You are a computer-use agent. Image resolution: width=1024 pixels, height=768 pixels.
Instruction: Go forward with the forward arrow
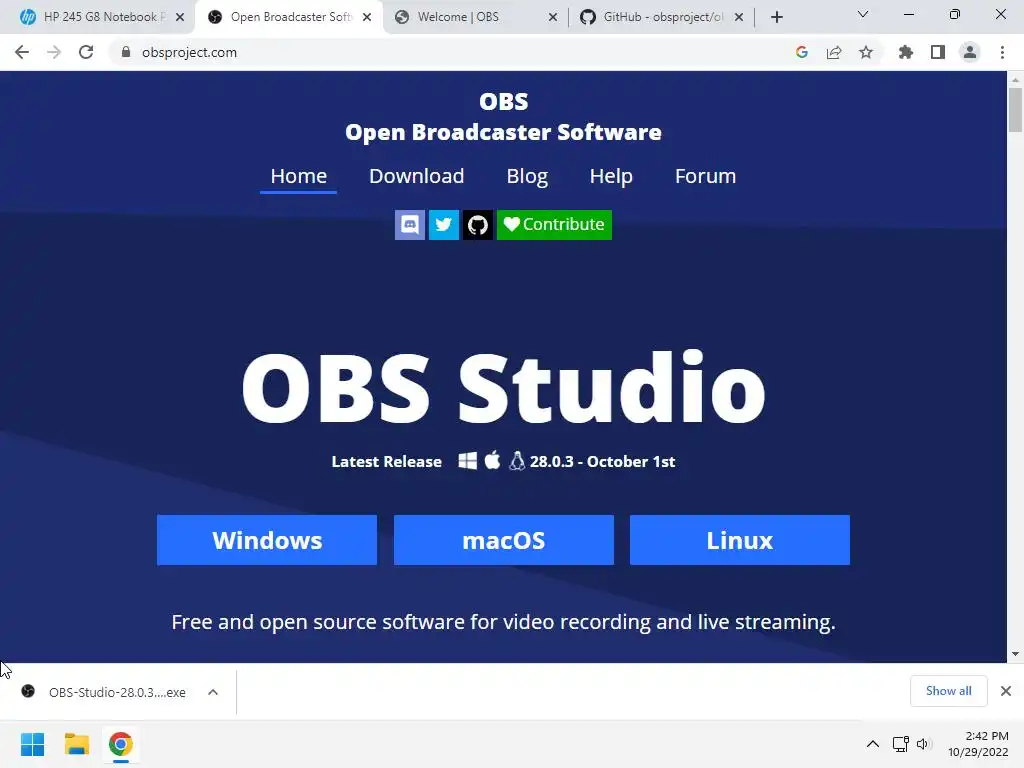(54, 52)
